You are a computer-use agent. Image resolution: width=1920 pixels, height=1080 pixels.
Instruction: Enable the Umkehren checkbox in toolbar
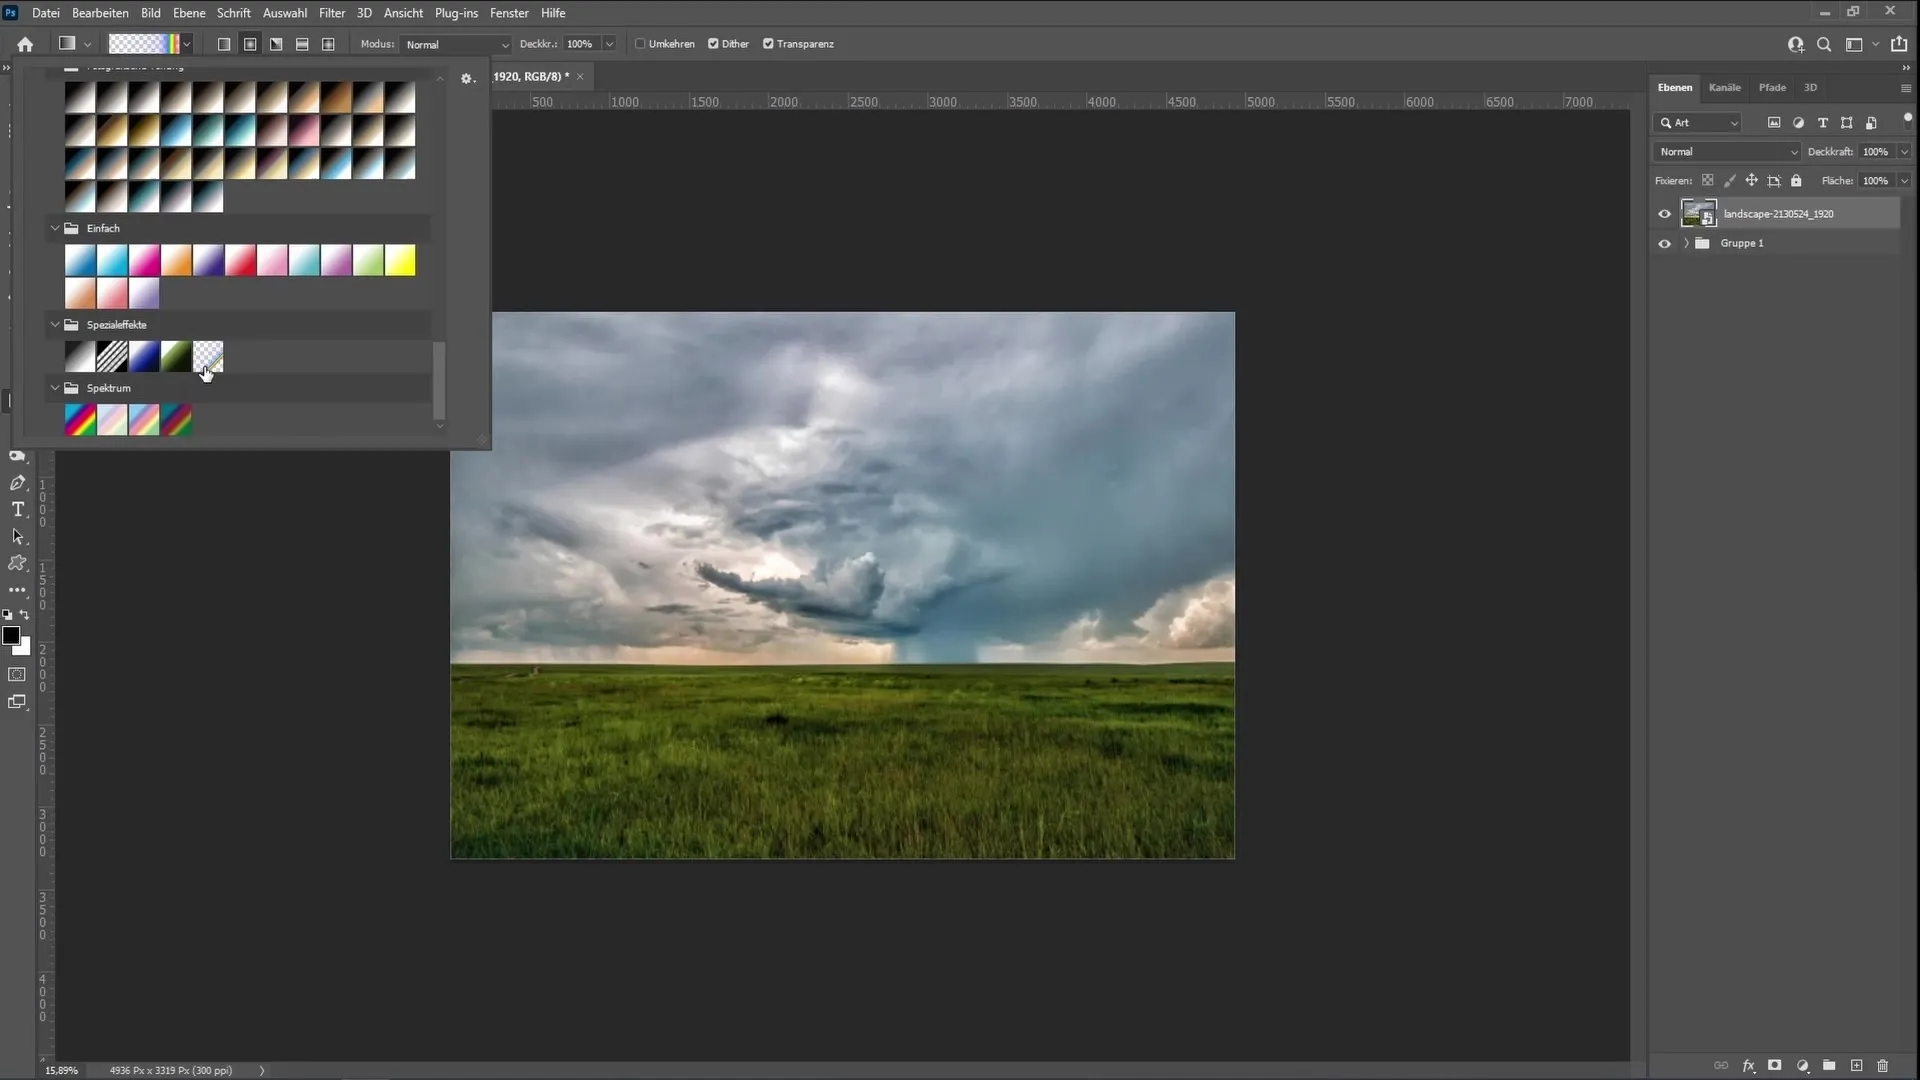coord(641,44)
